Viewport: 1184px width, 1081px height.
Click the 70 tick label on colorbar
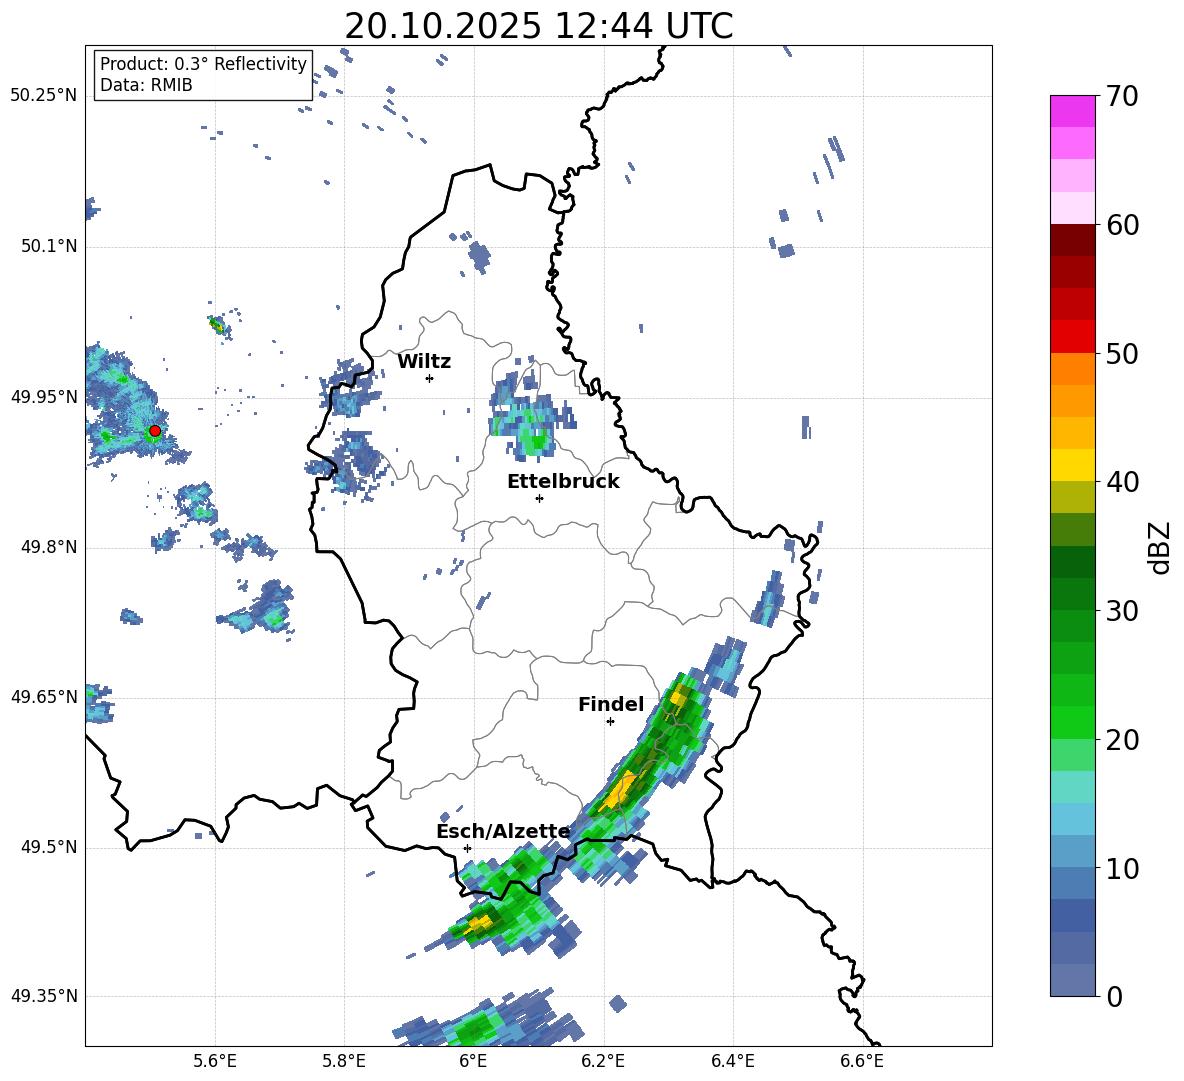(x=1121, y=97)
